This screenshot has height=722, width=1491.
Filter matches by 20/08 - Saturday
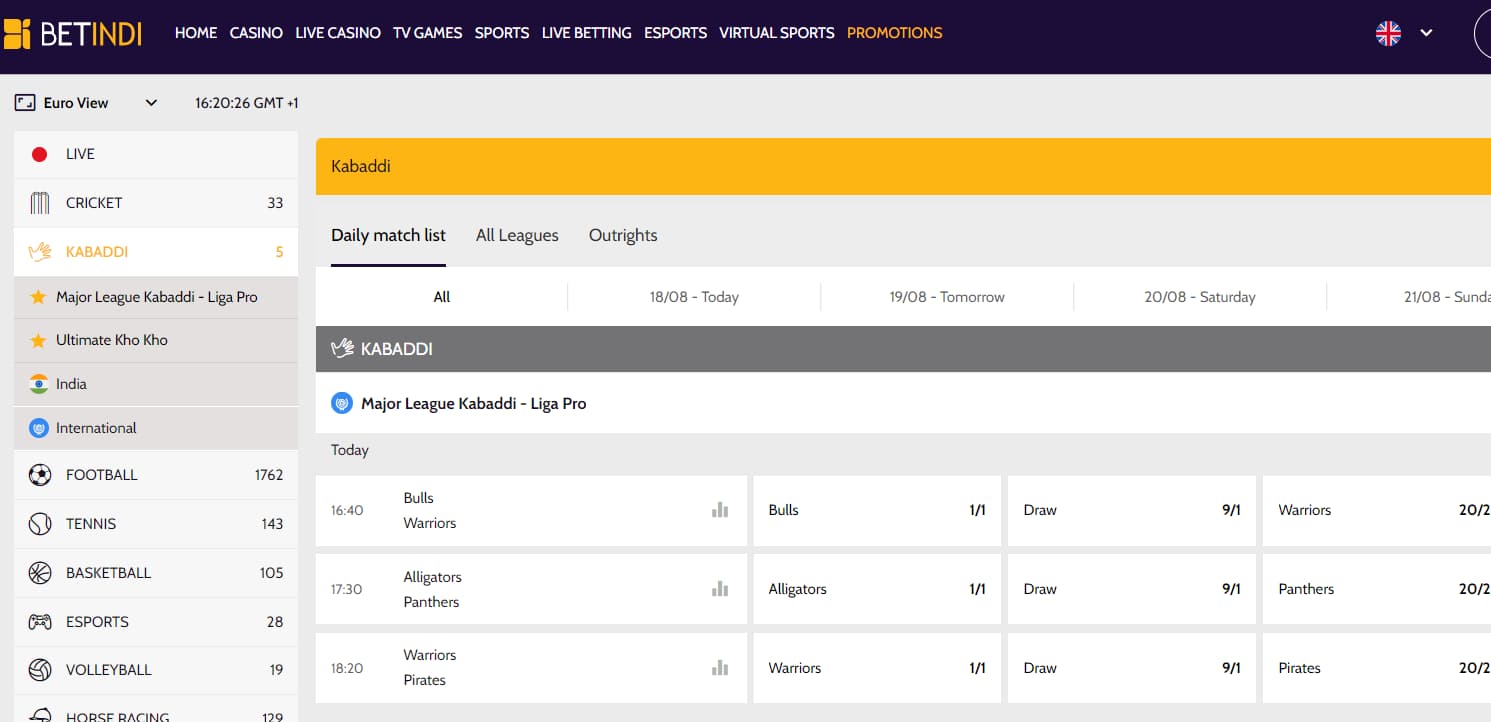coord(1200,297)
